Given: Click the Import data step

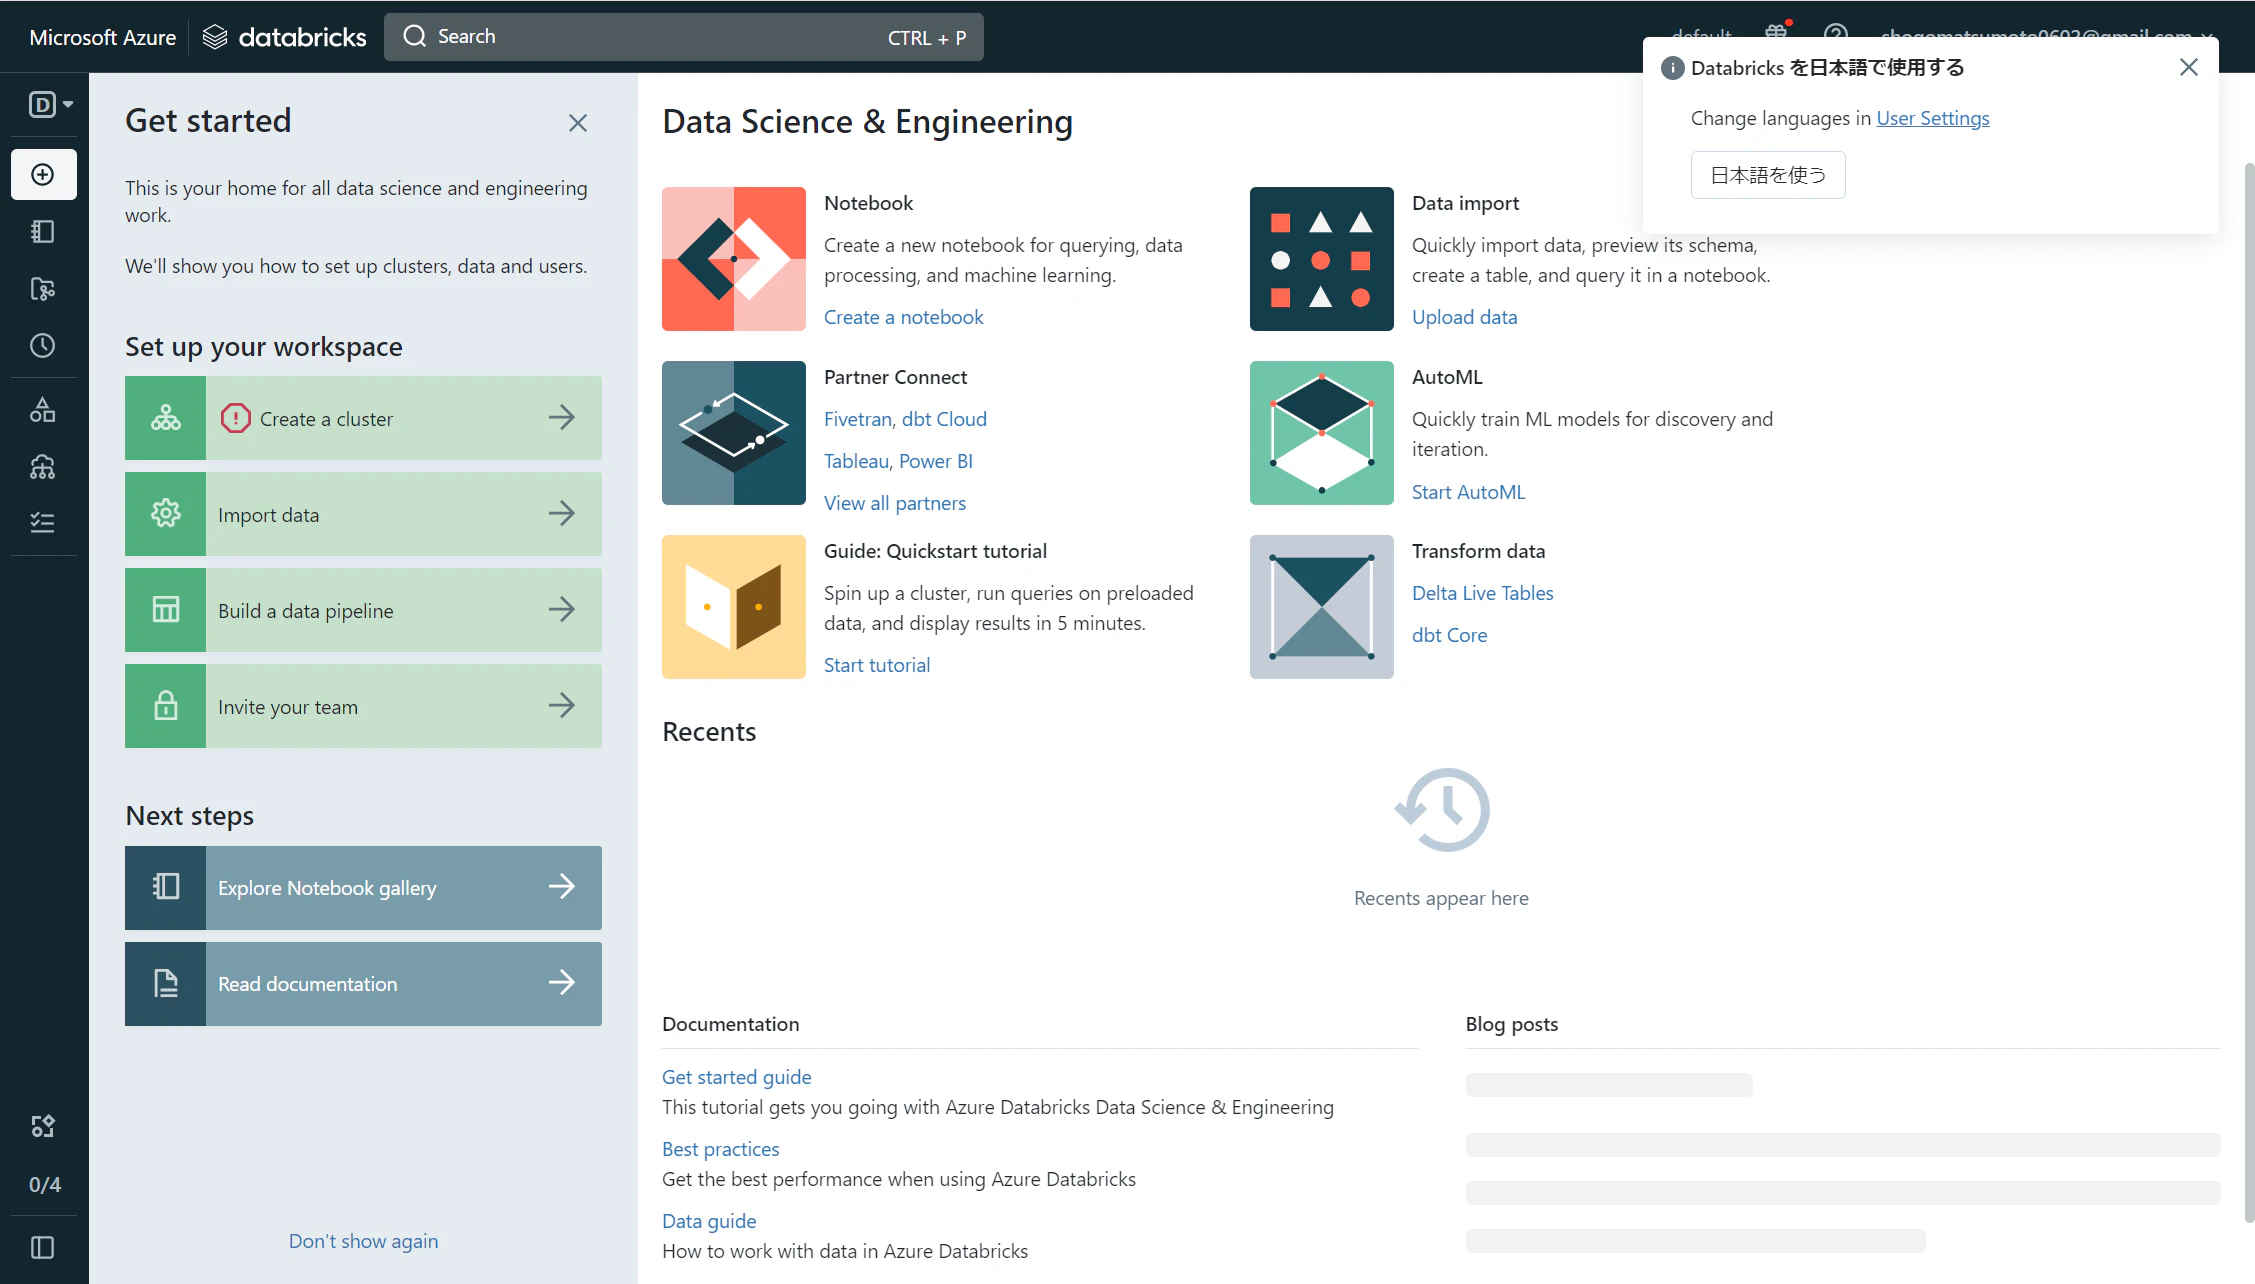Looking at the screenshot, I should click(x=363, y=514).
